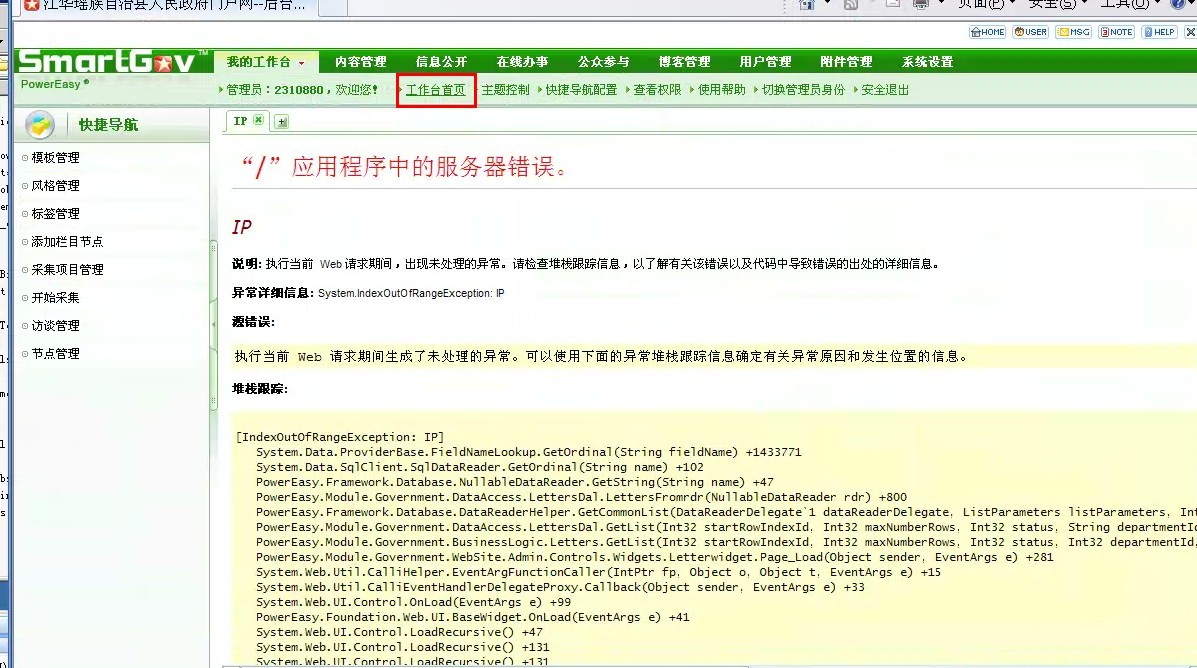Click 安全退出 to log out

pos(885,90)
